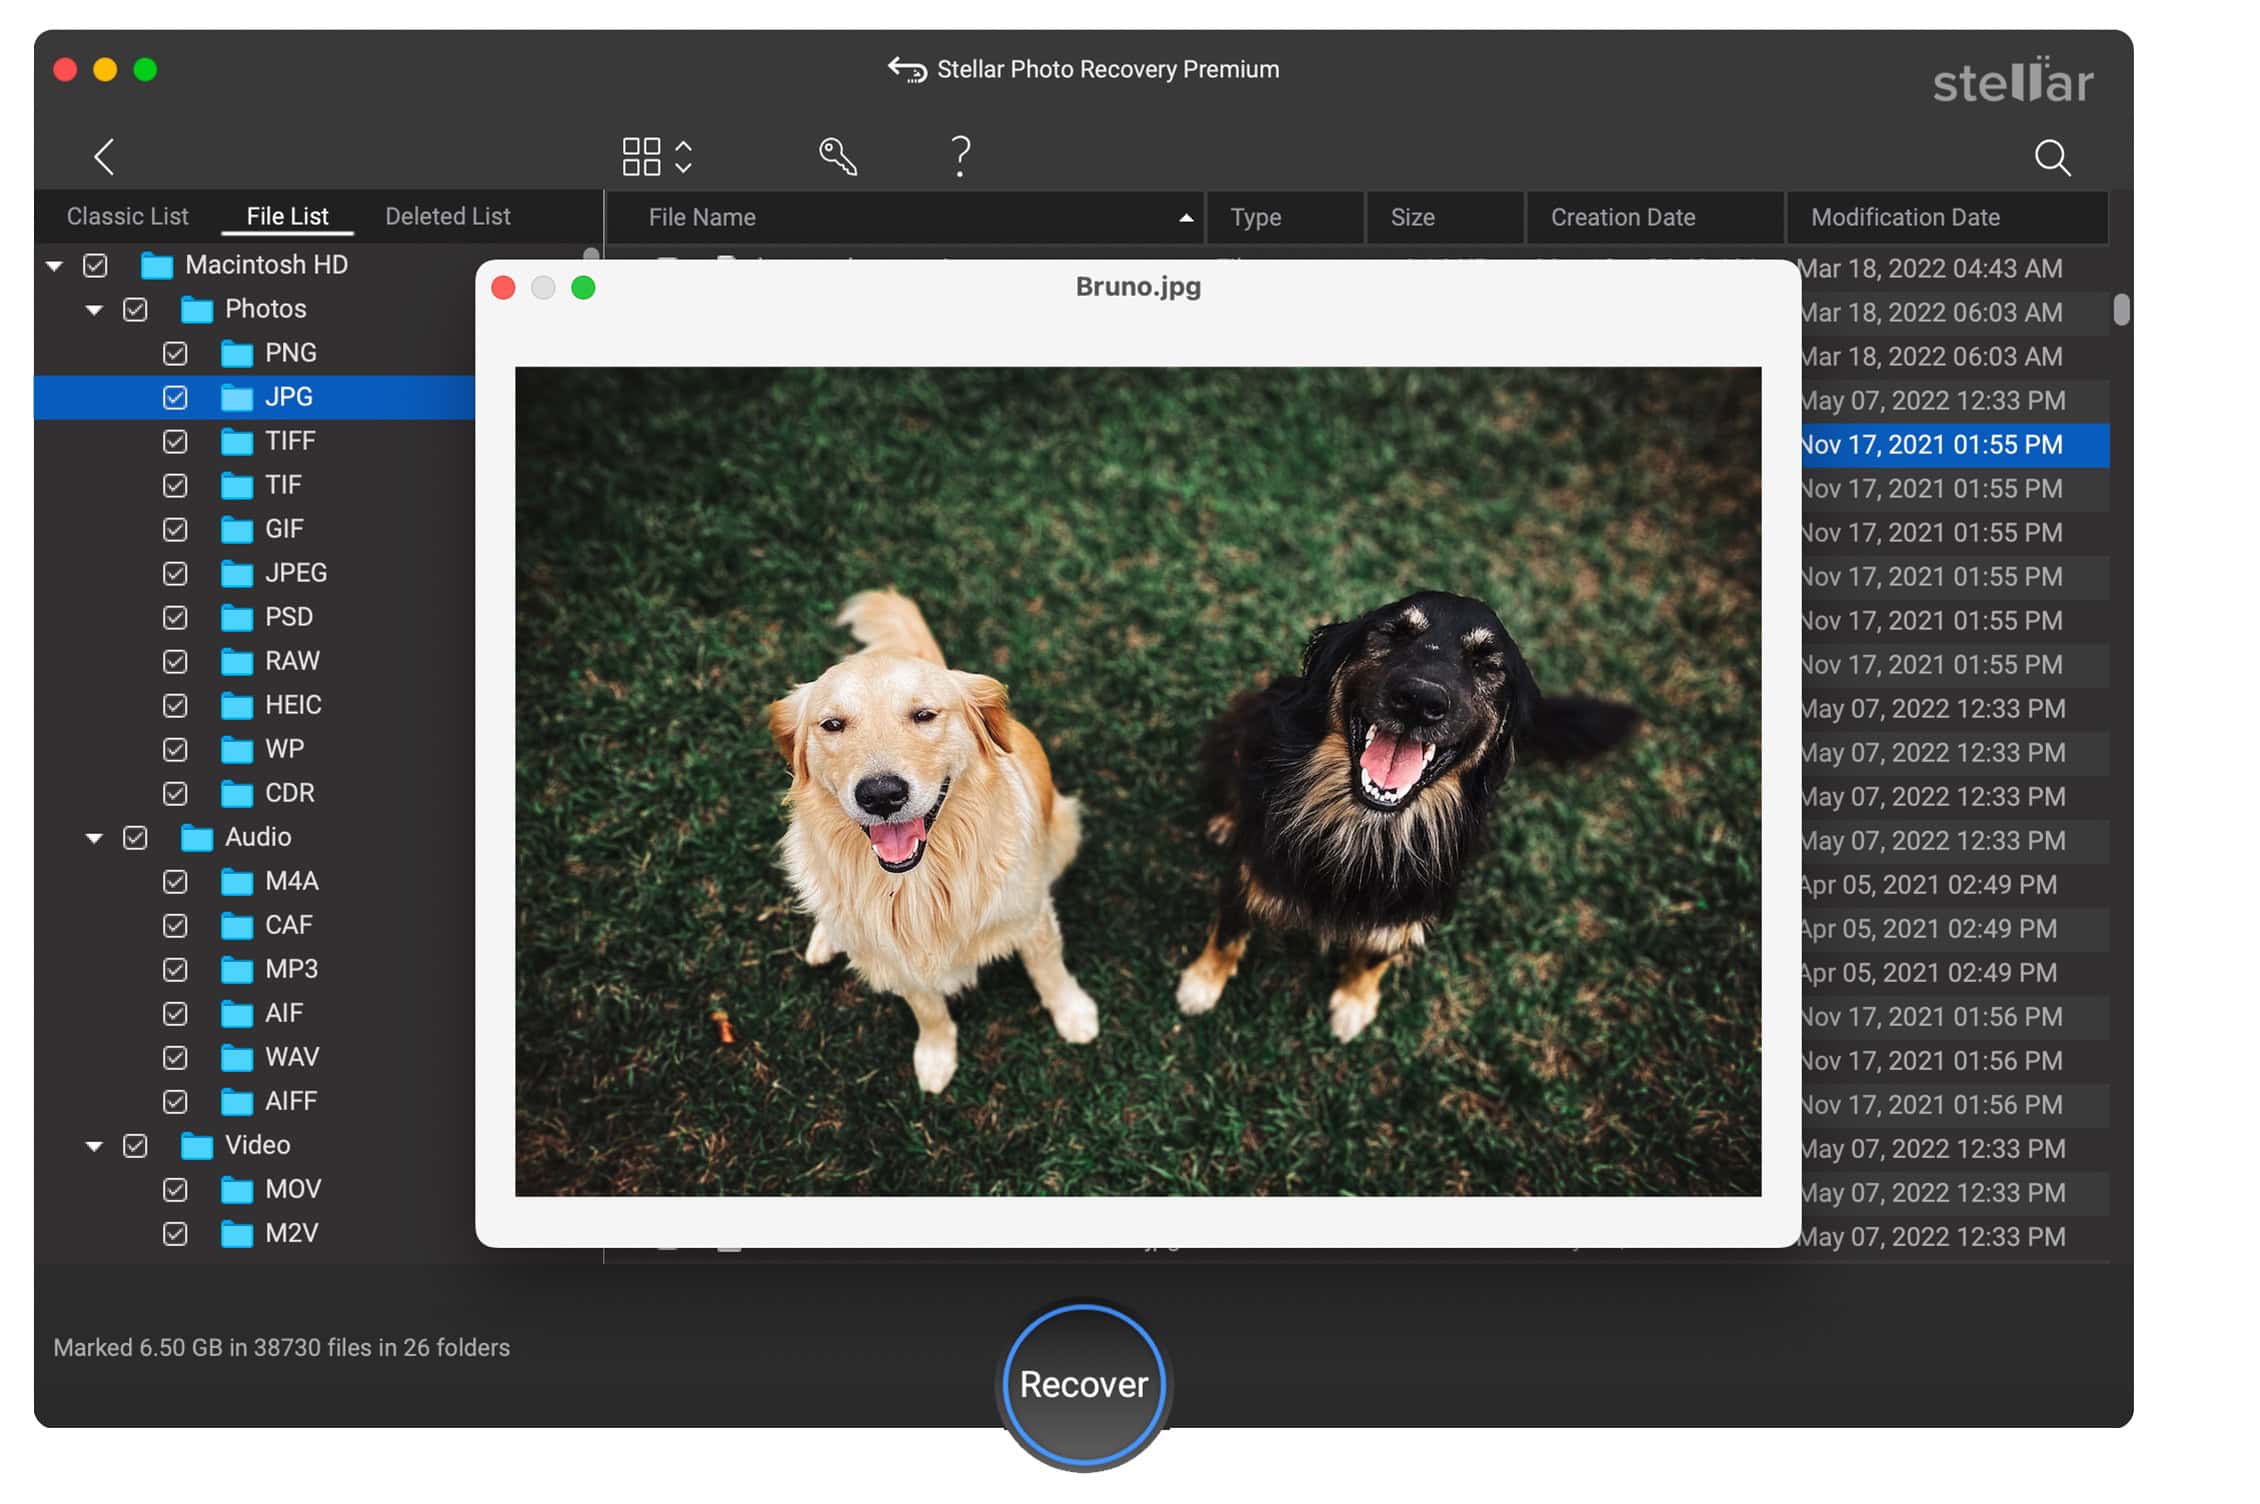Viewport: 2260px width, 1504px height.
Task: Click the search magnifier icon
Action: coord(2052,157)
